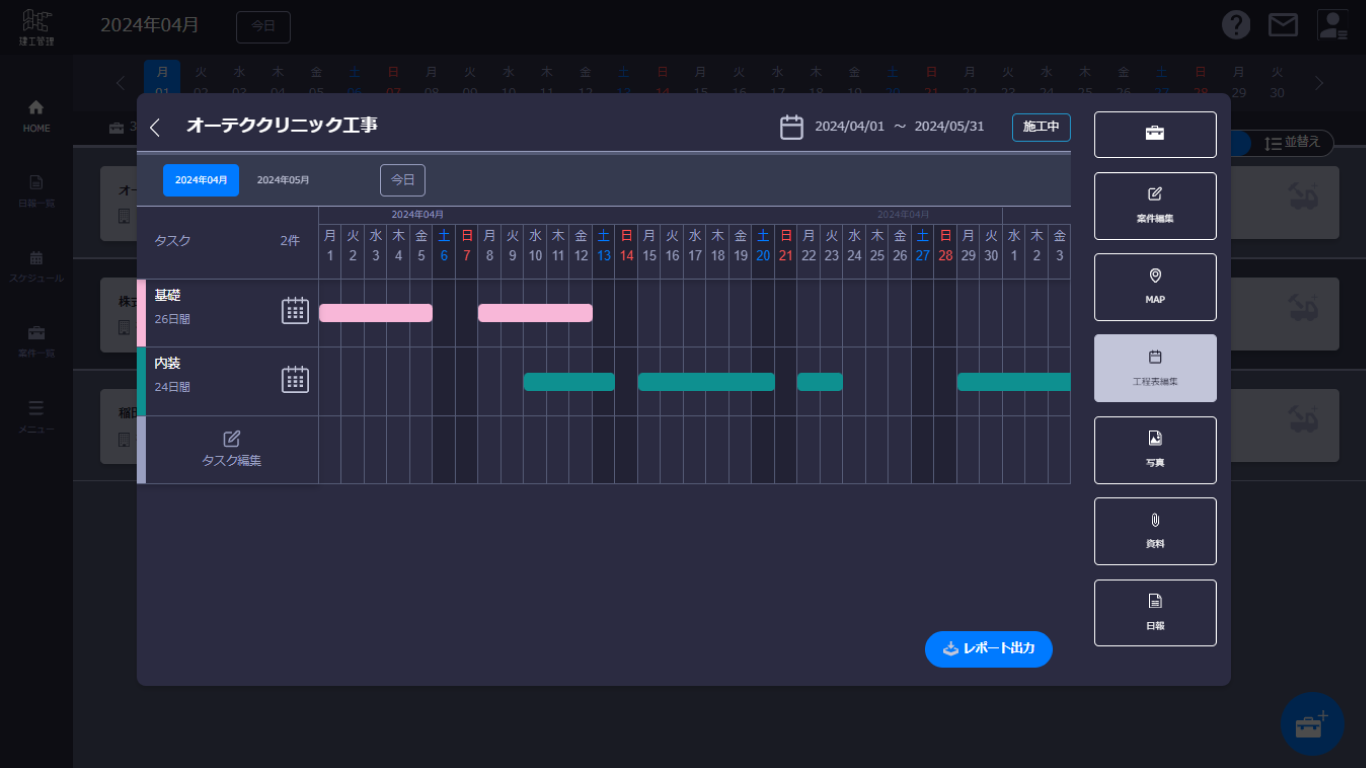Click day 1 Monday column header
This screenshot has width=1366, height=768.
(330, 245)
